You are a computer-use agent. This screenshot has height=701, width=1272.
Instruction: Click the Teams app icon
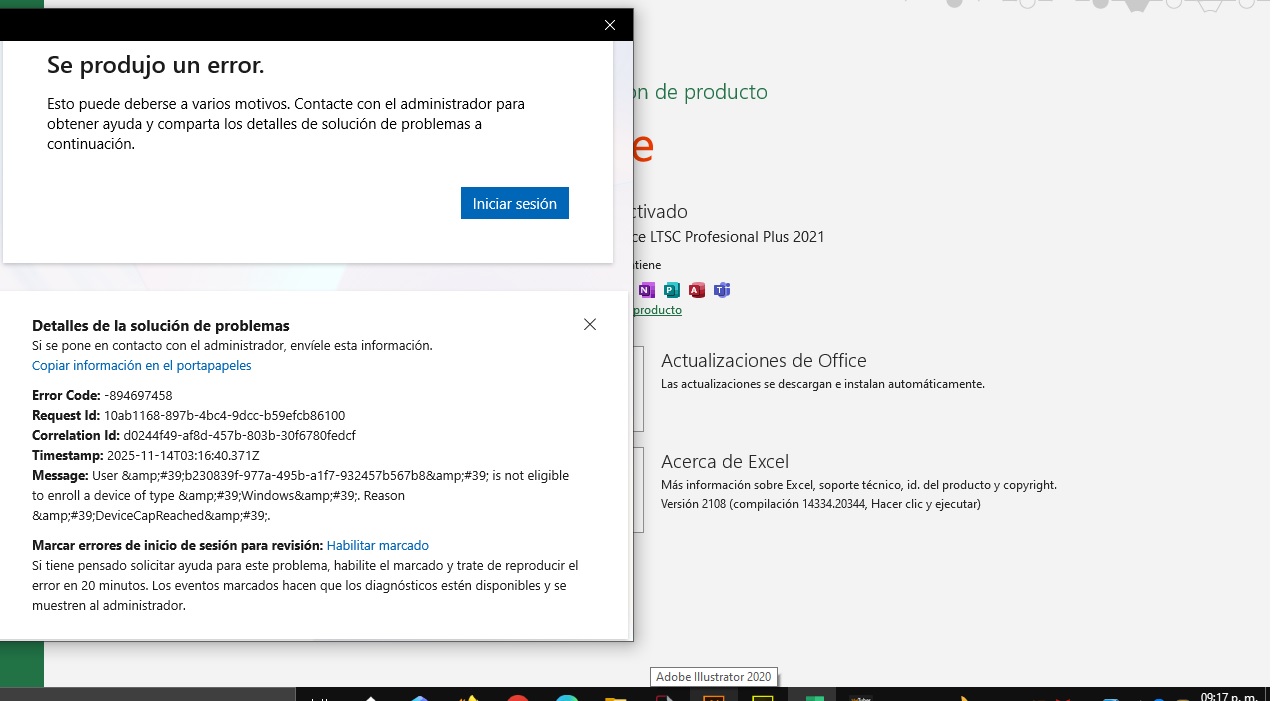click(722, 290)
